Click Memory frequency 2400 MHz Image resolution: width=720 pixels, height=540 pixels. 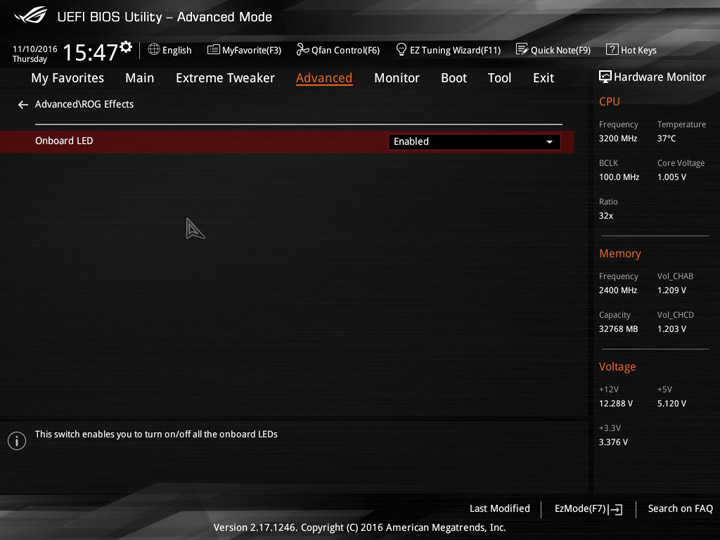click(618, 290)
